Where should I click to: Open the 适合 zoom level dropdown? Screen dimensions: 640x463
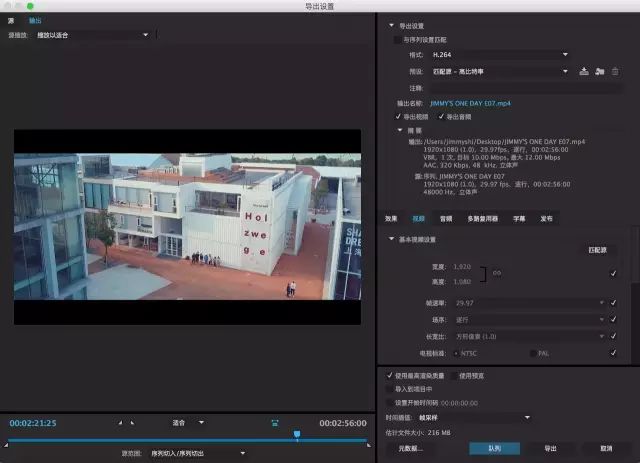point(188,423)
